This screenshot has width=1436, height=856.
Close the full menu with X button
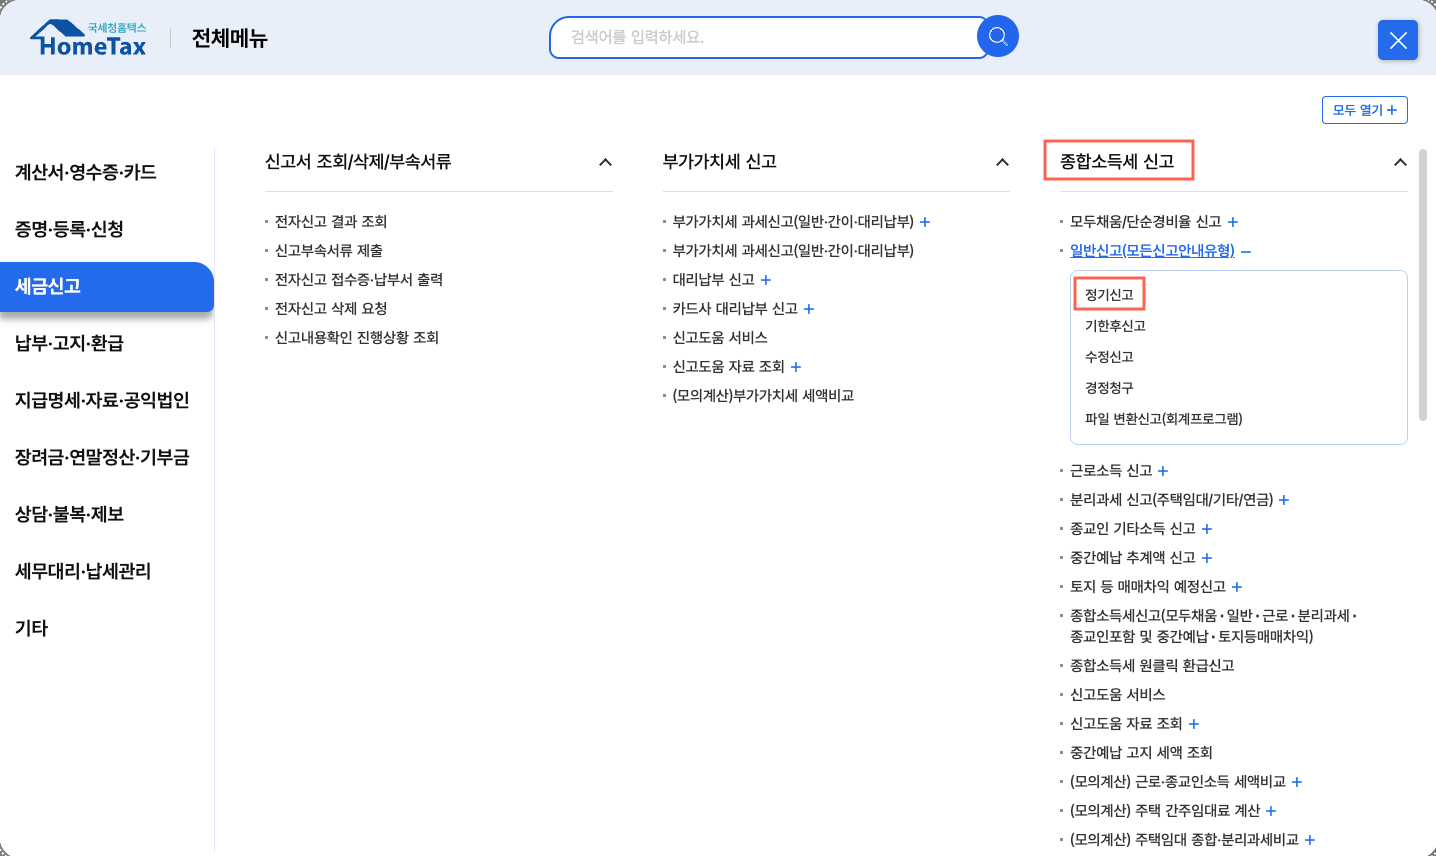1397,40
